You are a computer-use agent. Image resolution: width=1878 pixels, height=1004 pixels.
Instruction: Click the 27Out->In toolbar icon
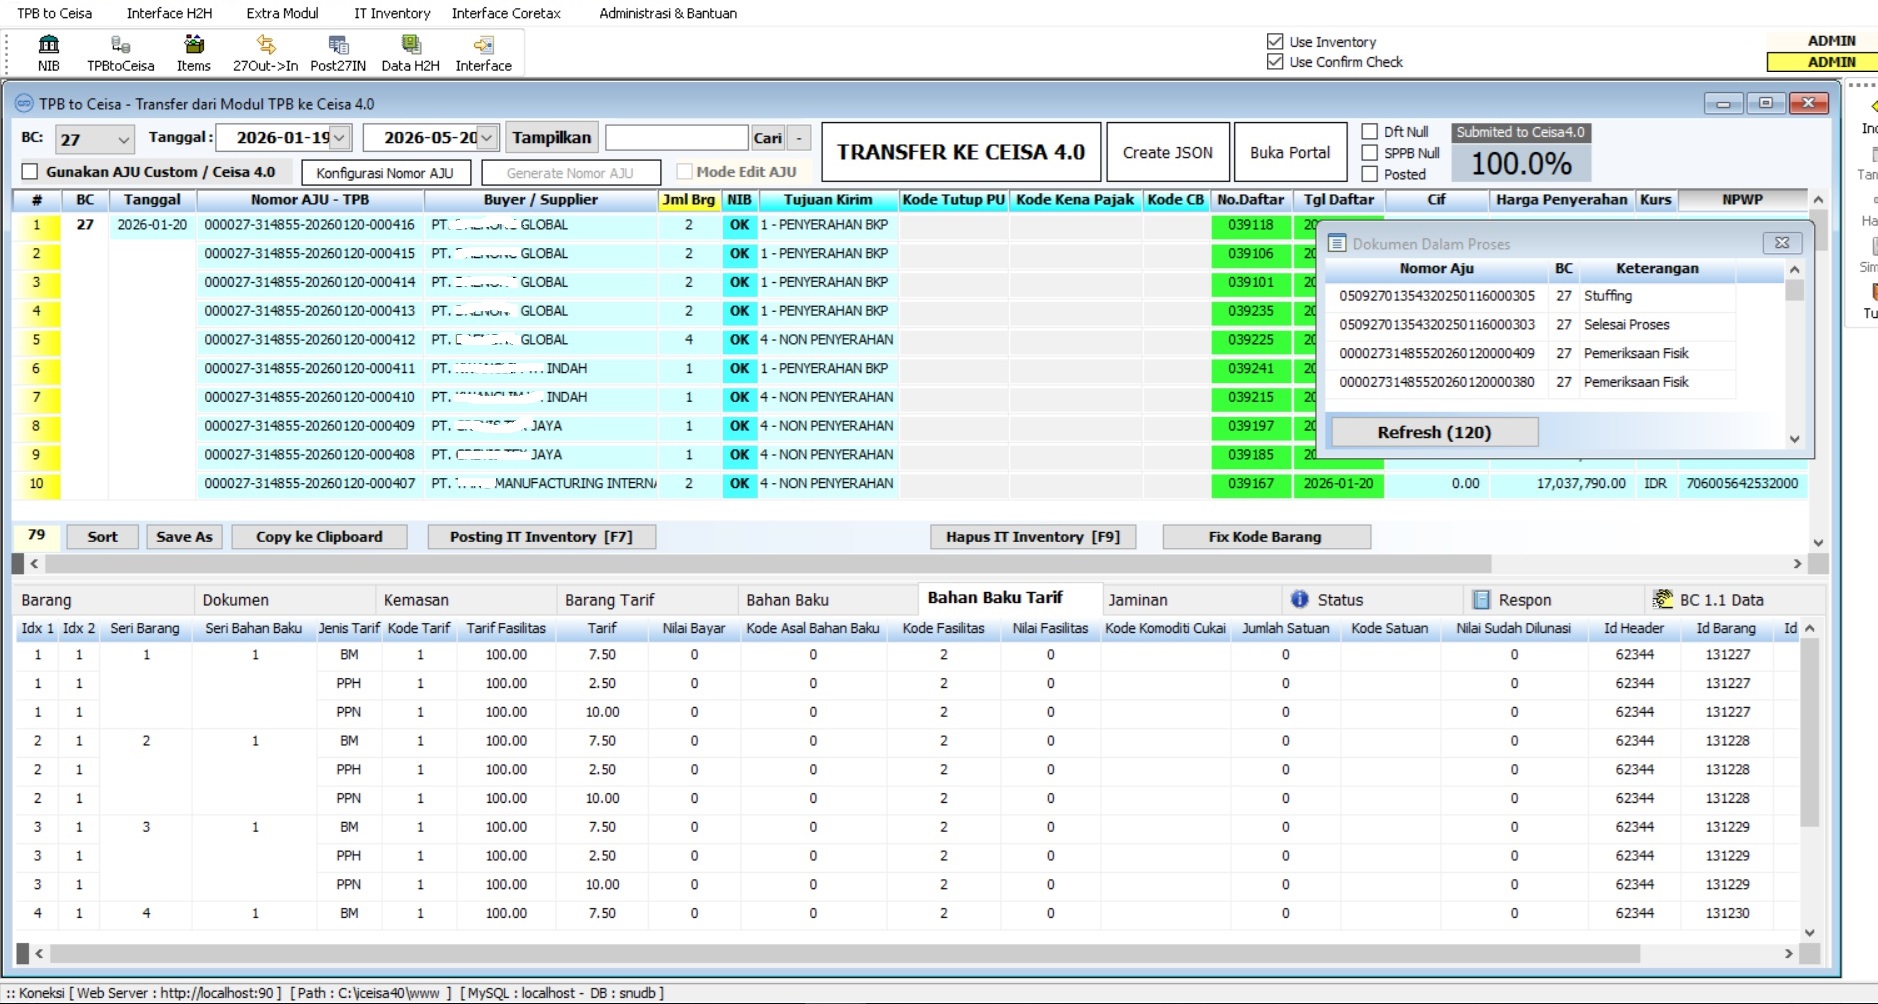pyautogui.click(x=265, y=53)
